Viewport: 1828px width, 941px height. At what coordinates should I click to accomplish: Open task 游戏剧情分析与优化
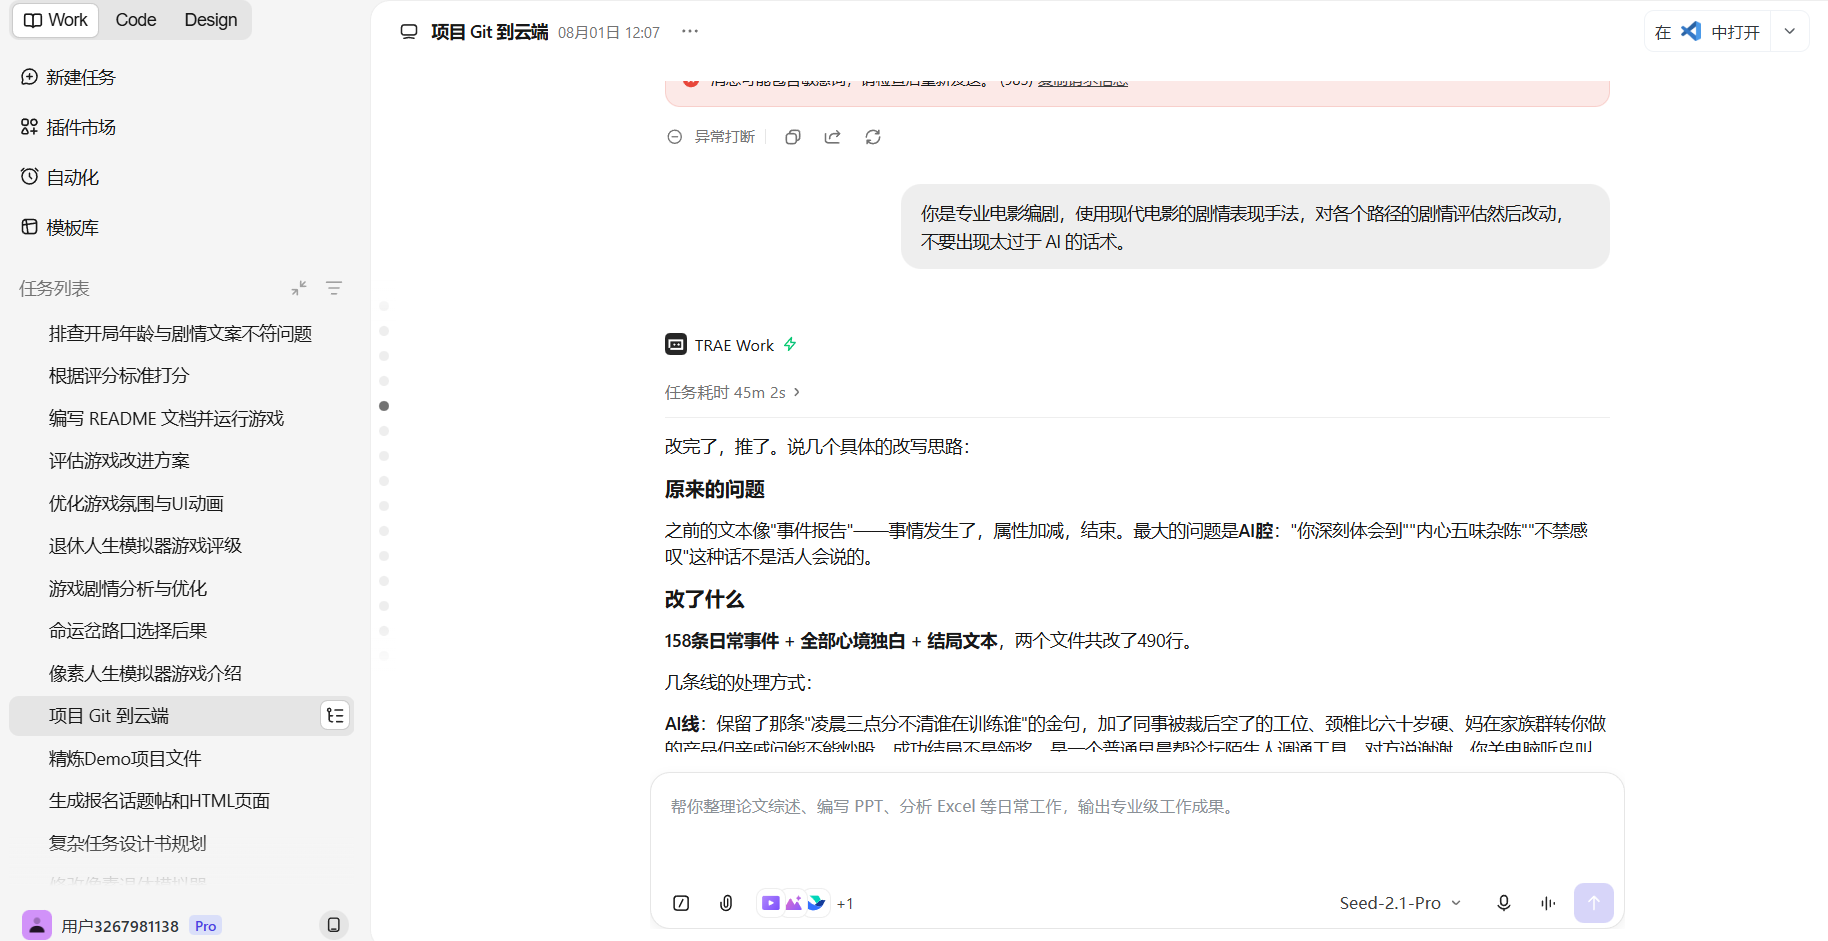click(x=181, y=588)
